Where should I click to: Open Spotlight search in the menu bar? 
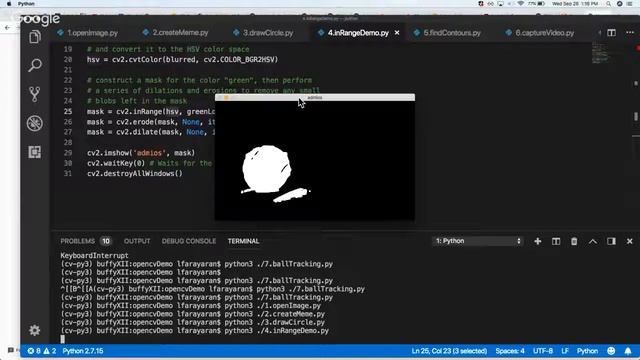point(608,4)
